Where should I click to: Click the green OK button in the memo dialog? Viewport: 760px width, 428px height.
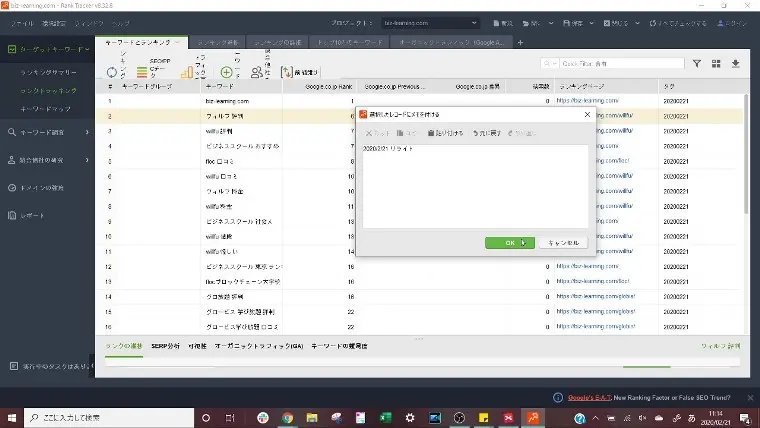[509, 243]
